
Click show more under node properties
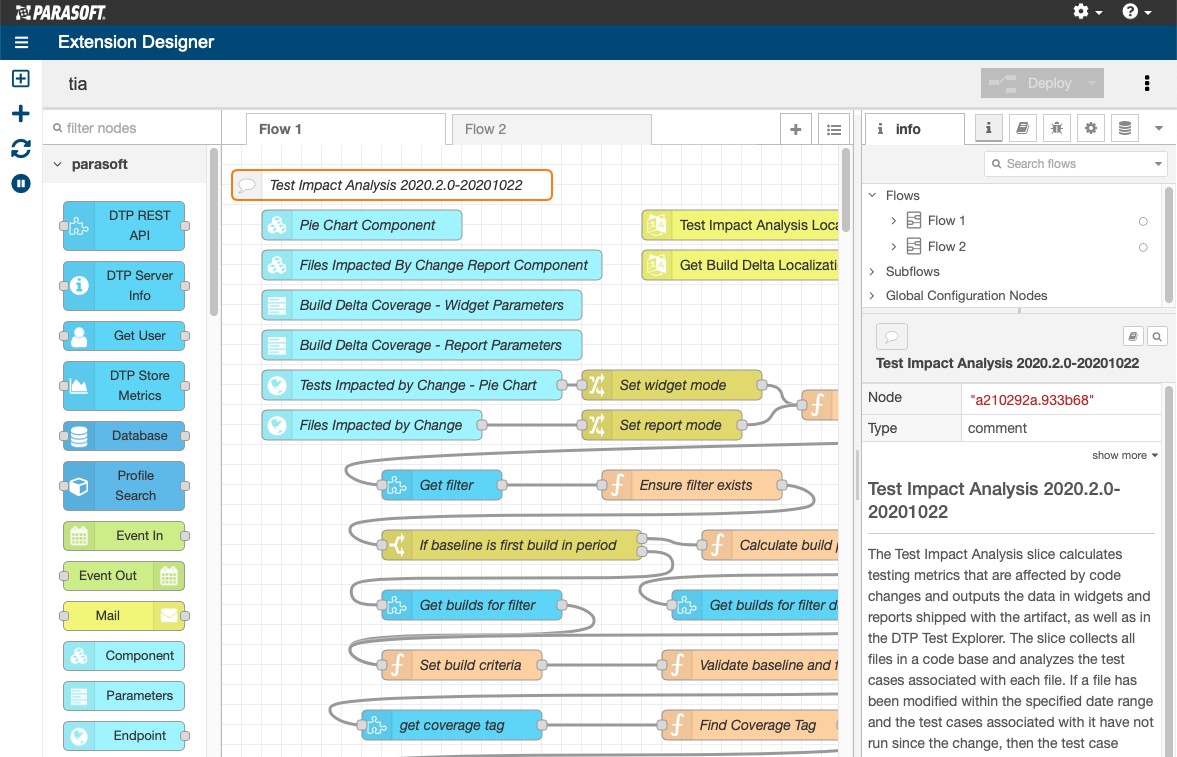tap(1124, 455)
